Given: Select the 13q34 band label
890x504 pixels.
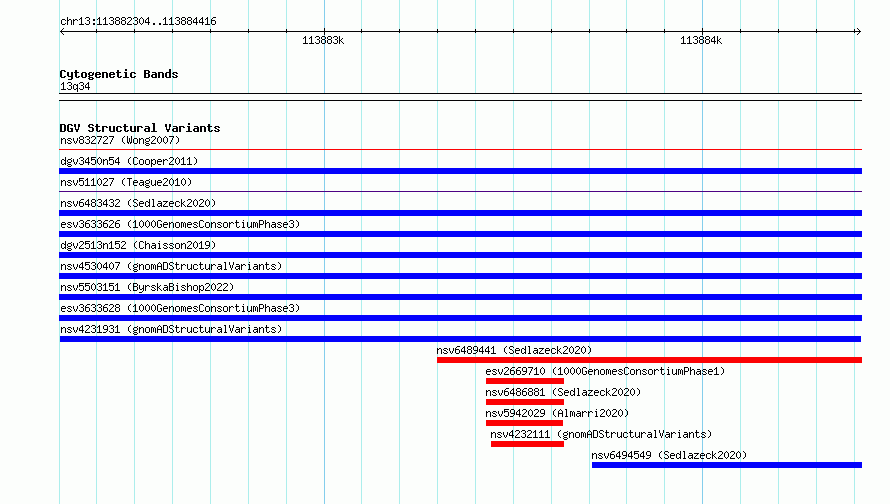Looking at the screenshot, I should pyautogui.click(x=75, y=86).
